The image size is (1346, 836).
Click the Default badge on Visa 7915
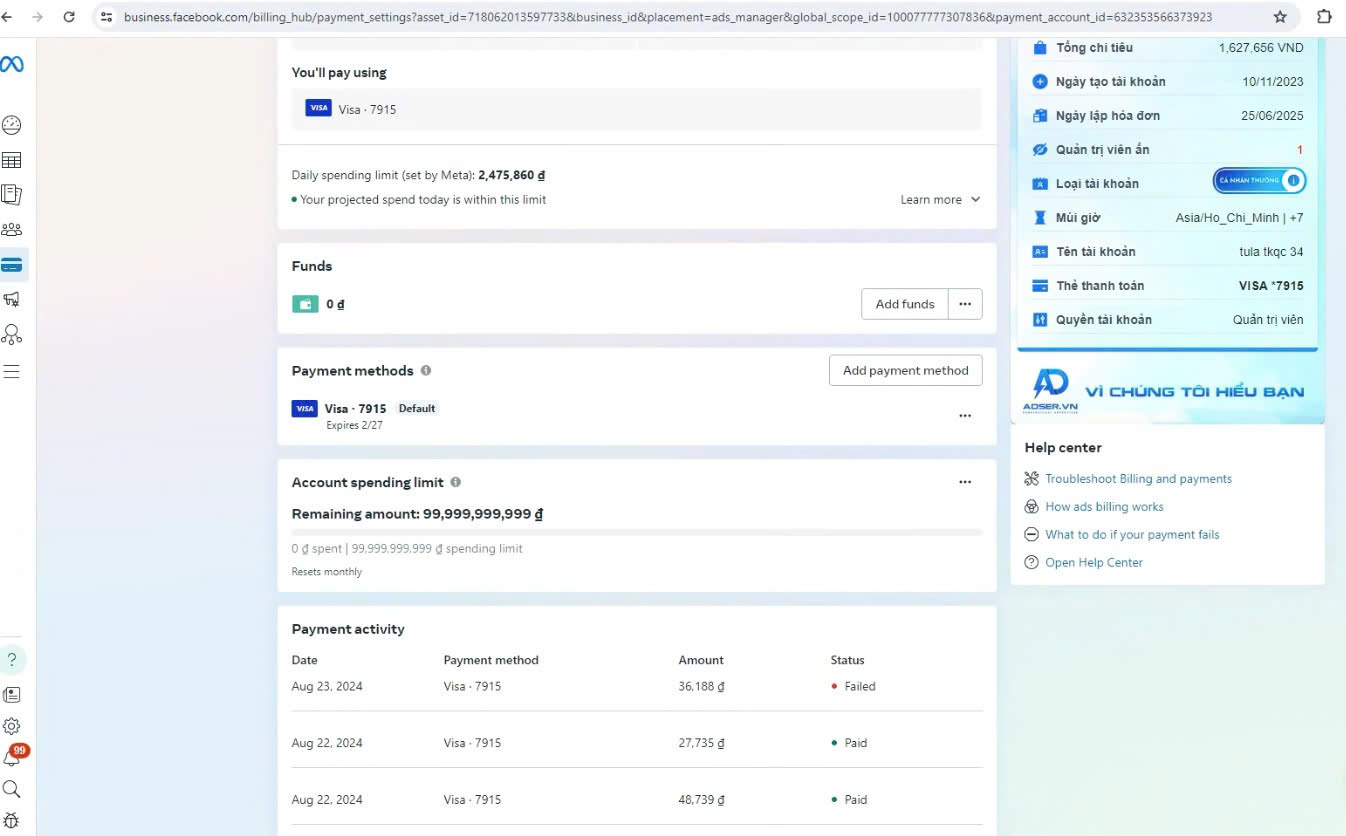(417, 408)
